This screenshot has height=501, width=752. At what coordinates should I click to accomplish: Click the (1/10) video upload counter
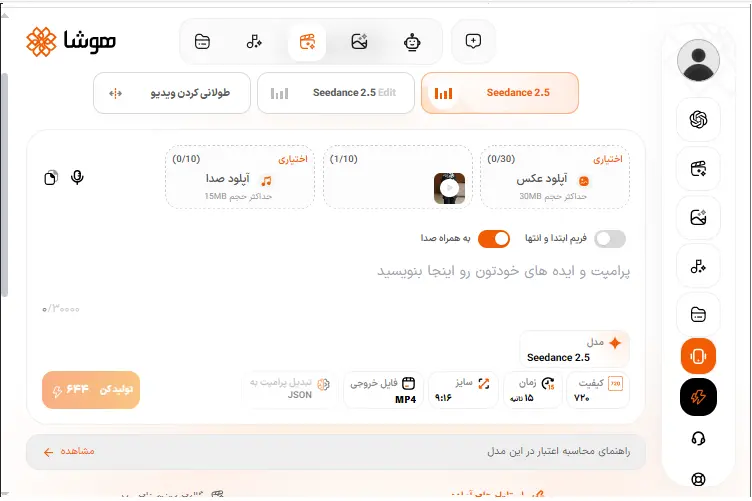tap(343, 159)
